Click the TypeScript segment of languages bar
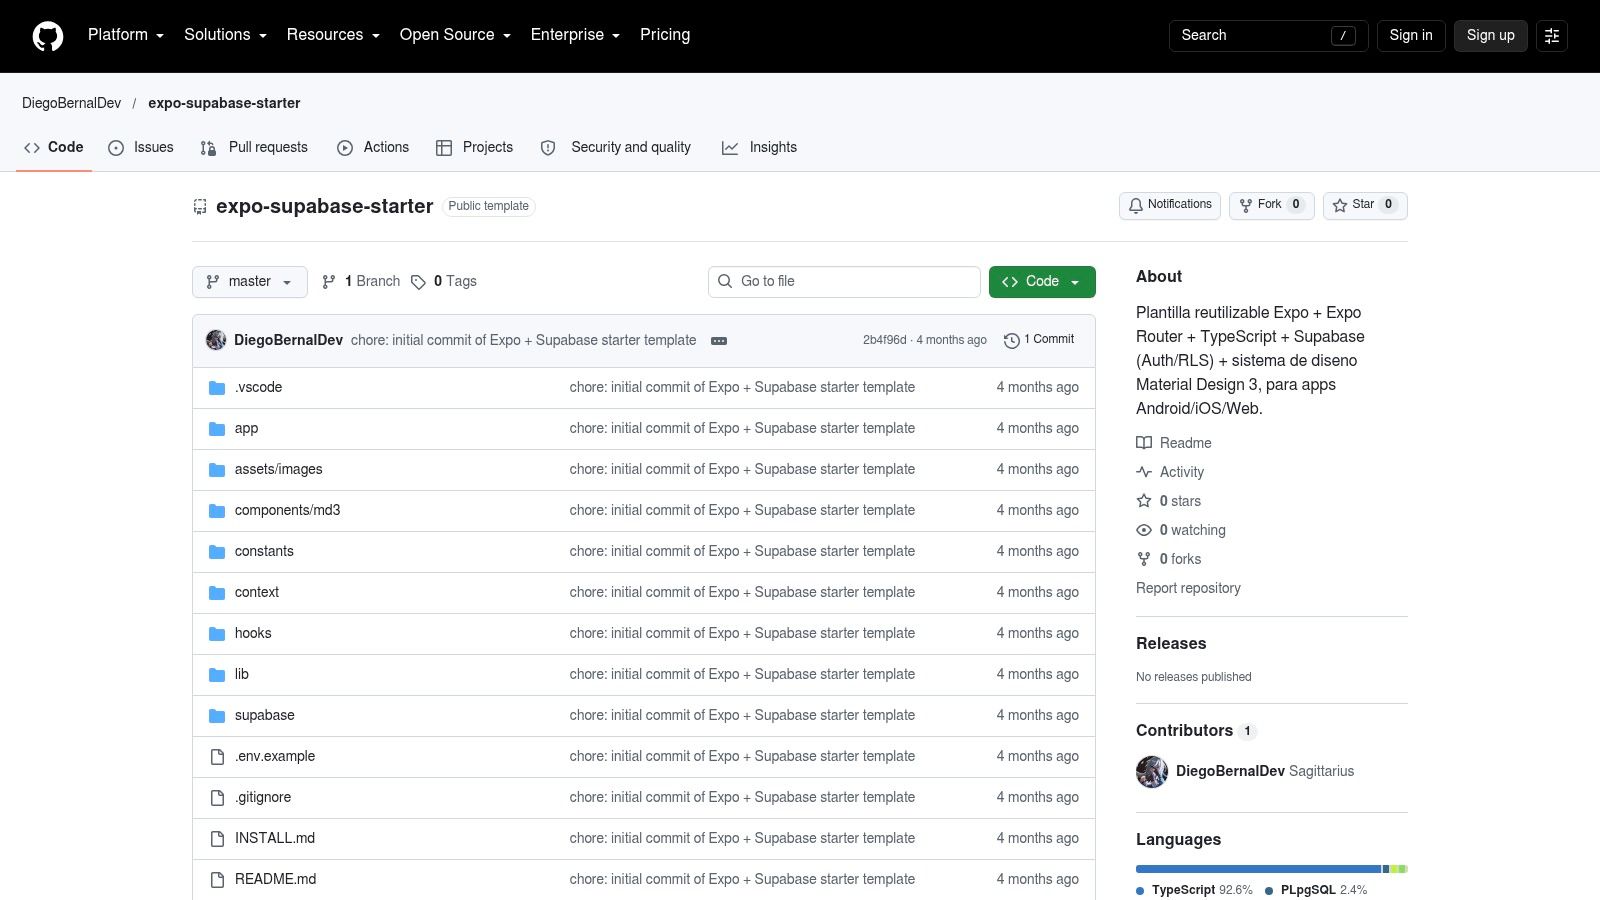1600x900 pixels. click(1258, 869)
